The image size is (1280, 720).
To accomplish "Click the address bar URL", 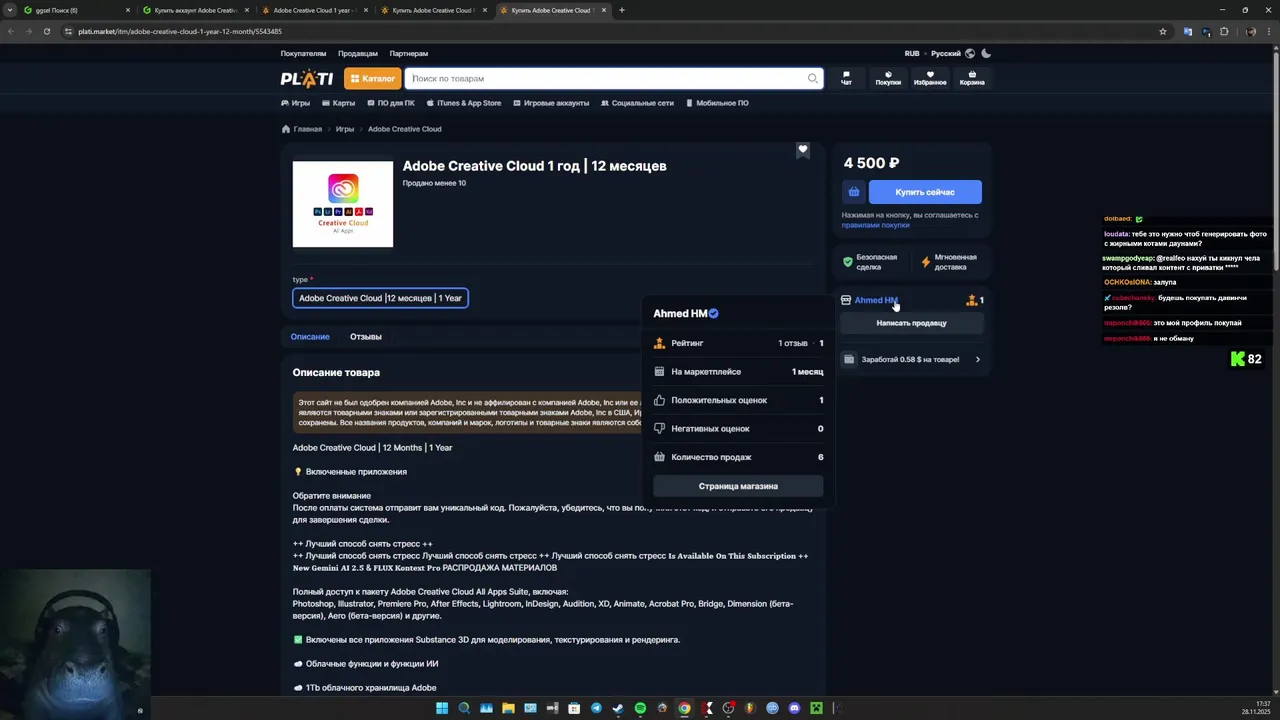I will tap(180, 31).
